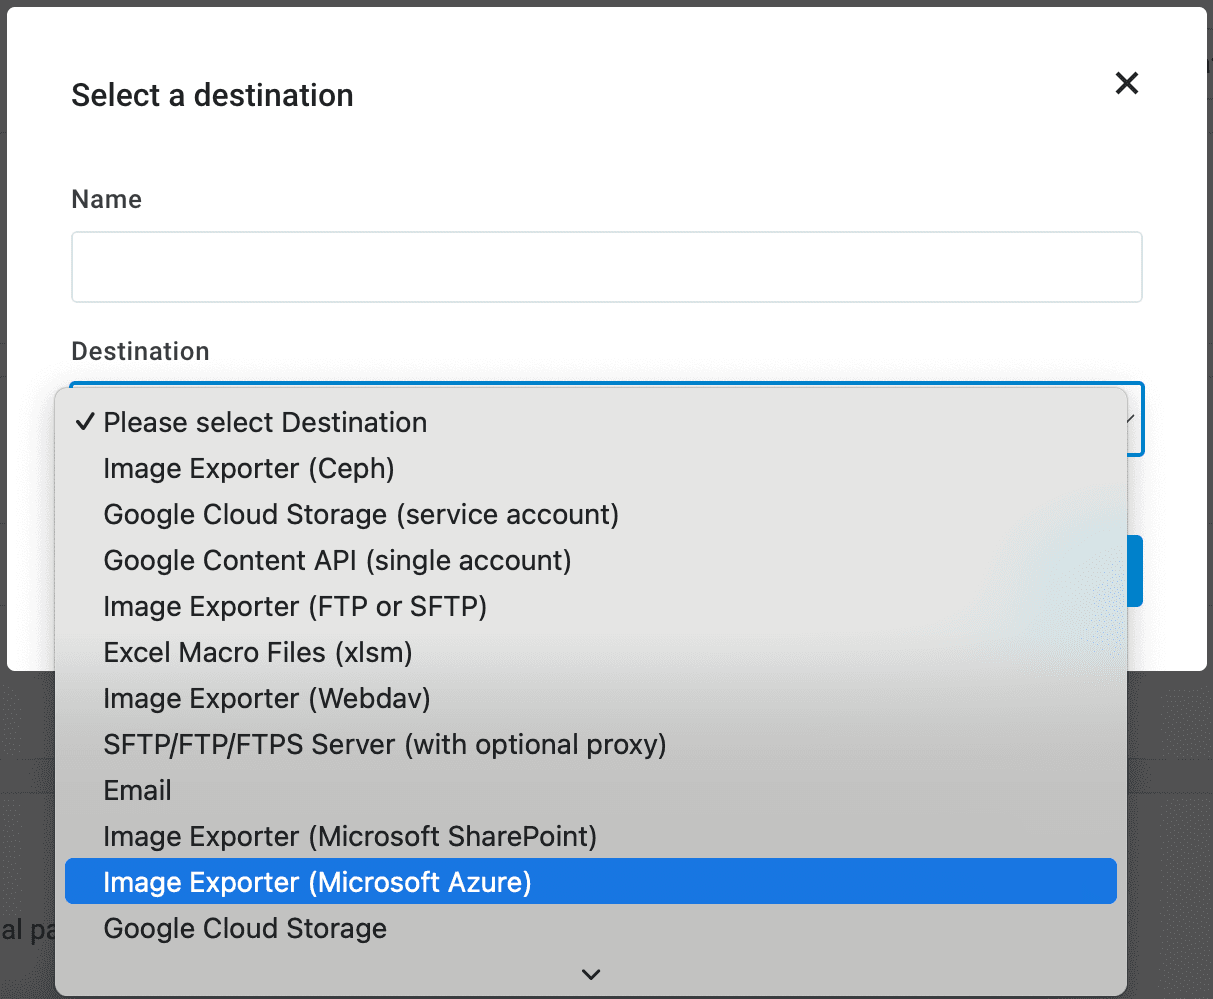Click the Name field label
The width and height of the screenshot is (1213, 999).
click(107, 200)
